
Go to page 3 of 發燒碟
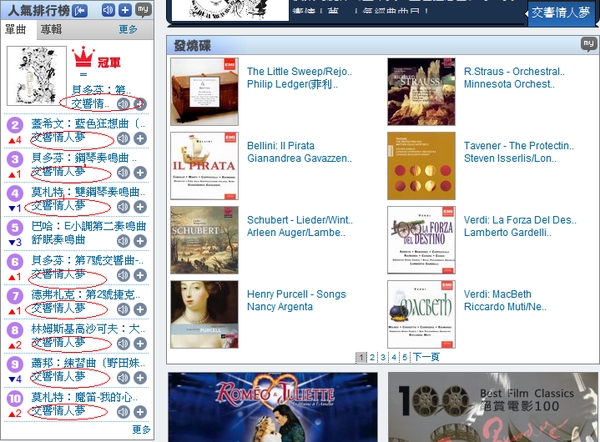click(383, 357)
